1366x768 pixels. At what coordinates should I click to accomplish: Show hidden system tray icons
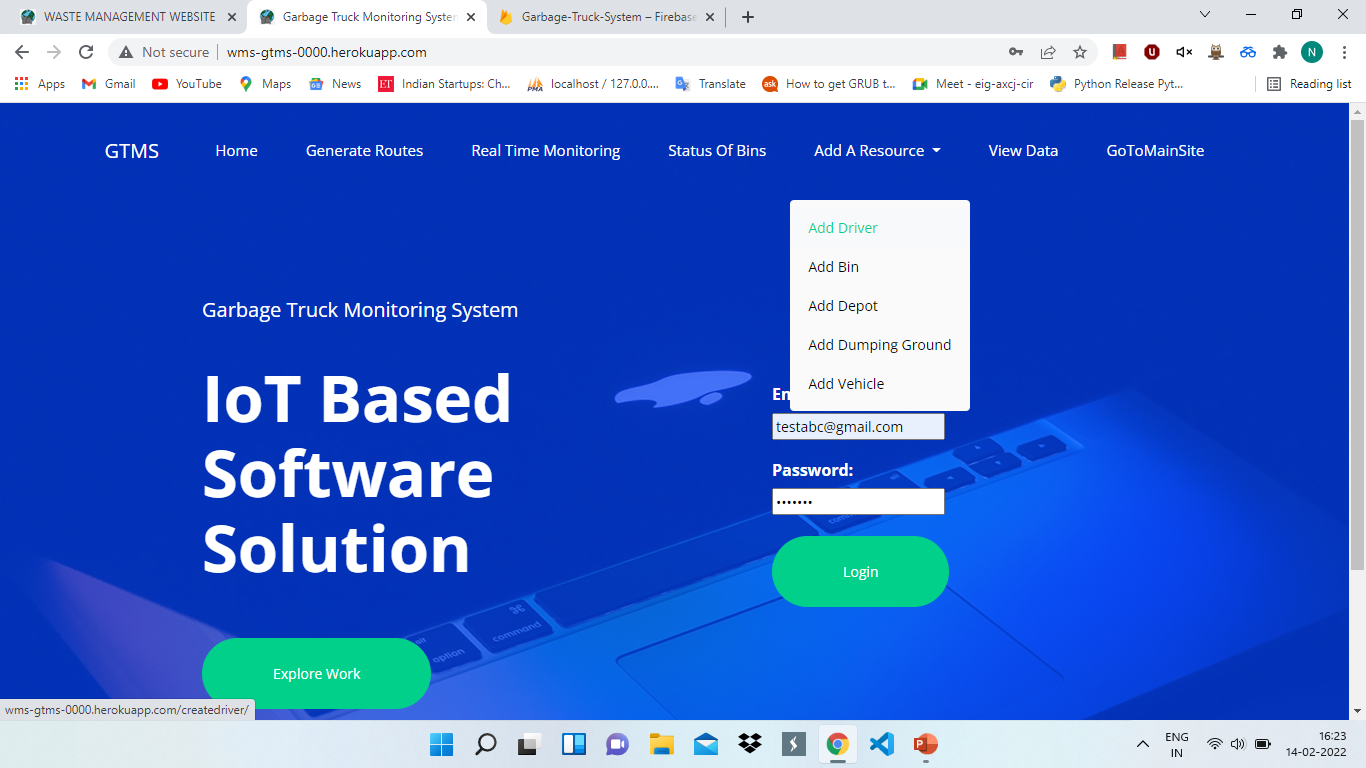coord(1143,744)
